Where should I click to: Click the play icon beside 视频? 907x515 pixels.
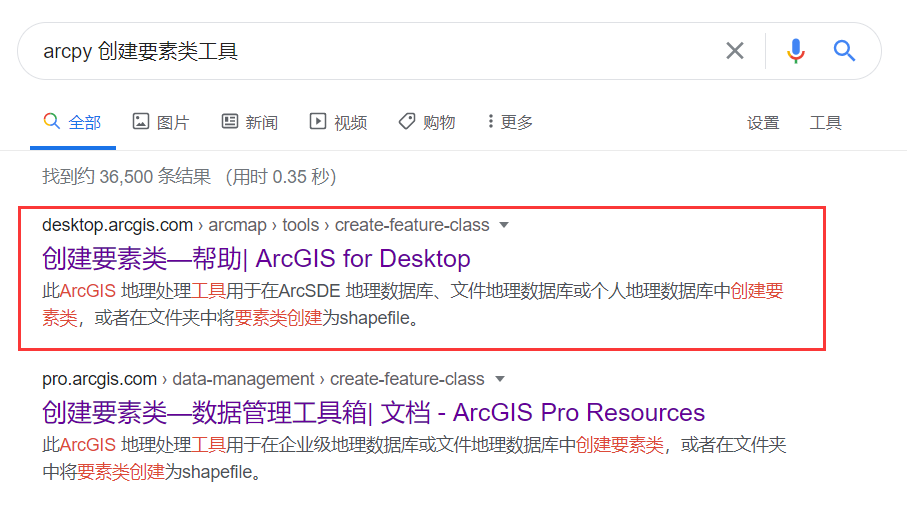318,122
